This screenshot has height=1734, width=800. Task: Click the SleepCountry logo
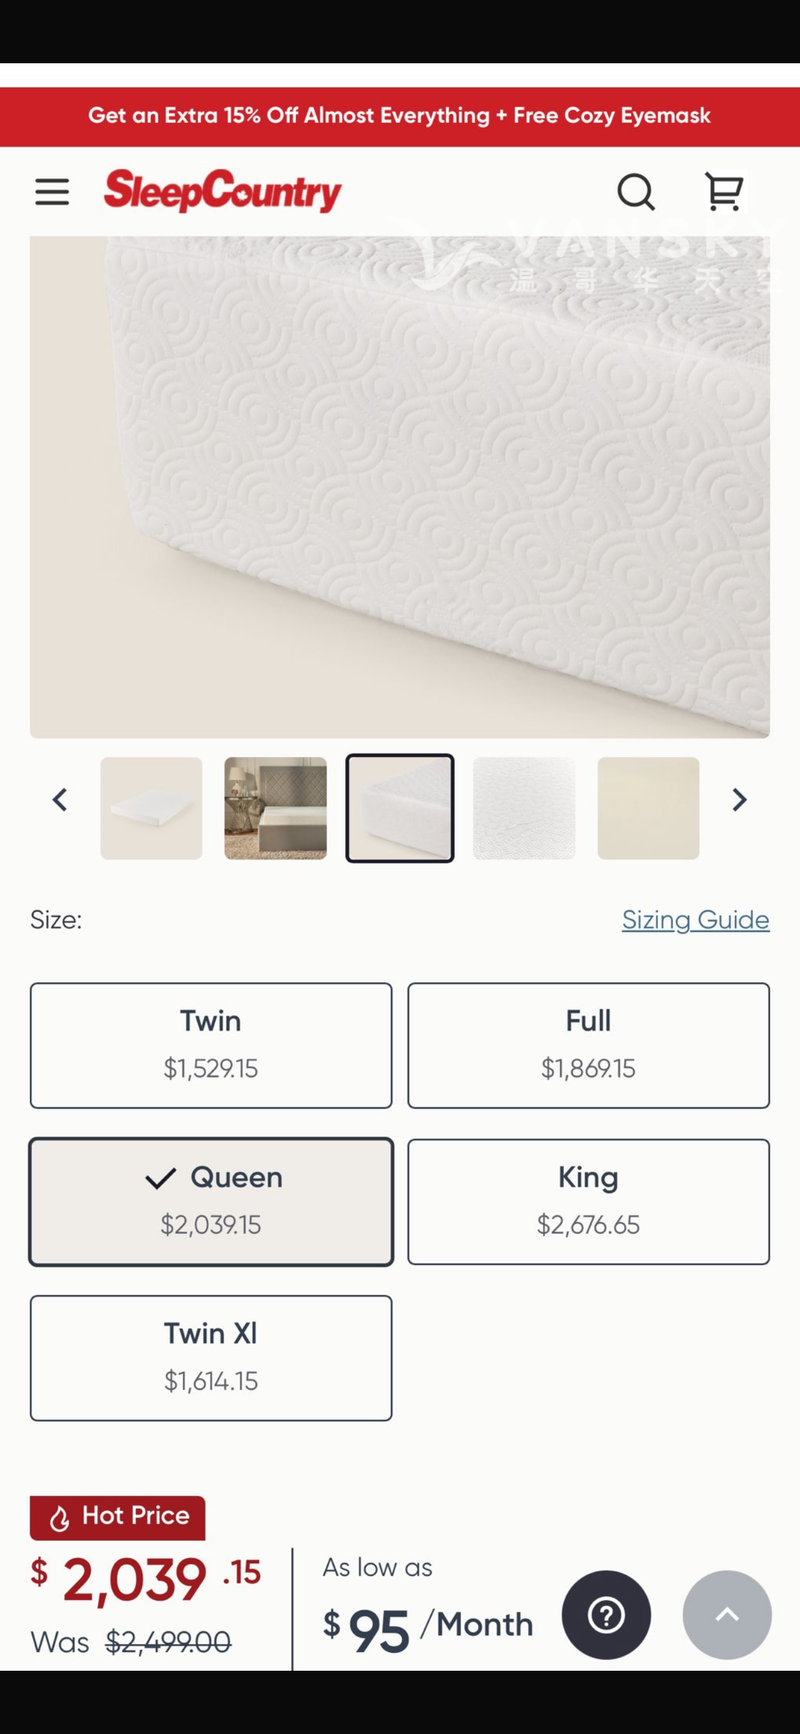pos(222,191)
